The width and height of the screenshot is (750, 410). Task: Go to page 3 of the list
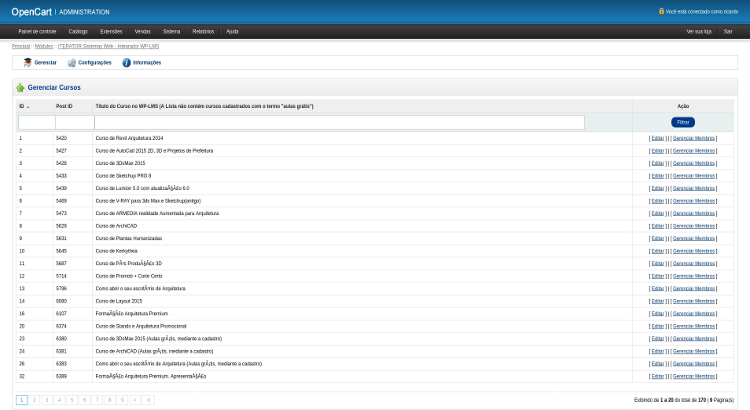click(x=47, y=400)
